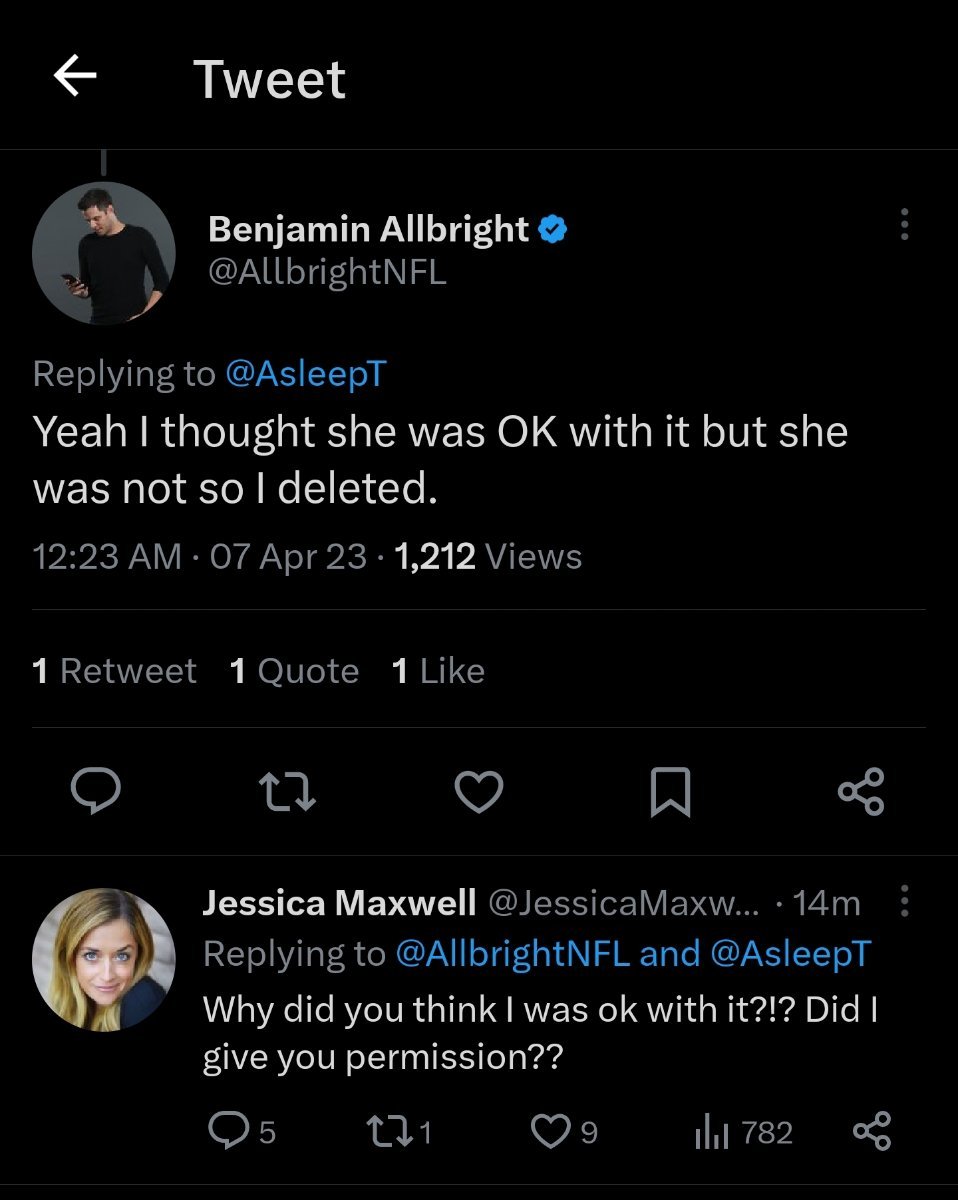Reply to Benjamin Allbright's tweet

[x=96, y=793]
